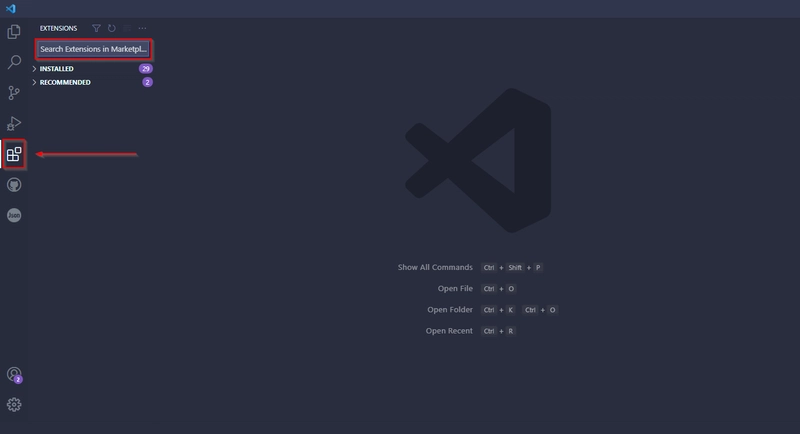Click the VS Code logo in title bar

click(10, 9)
